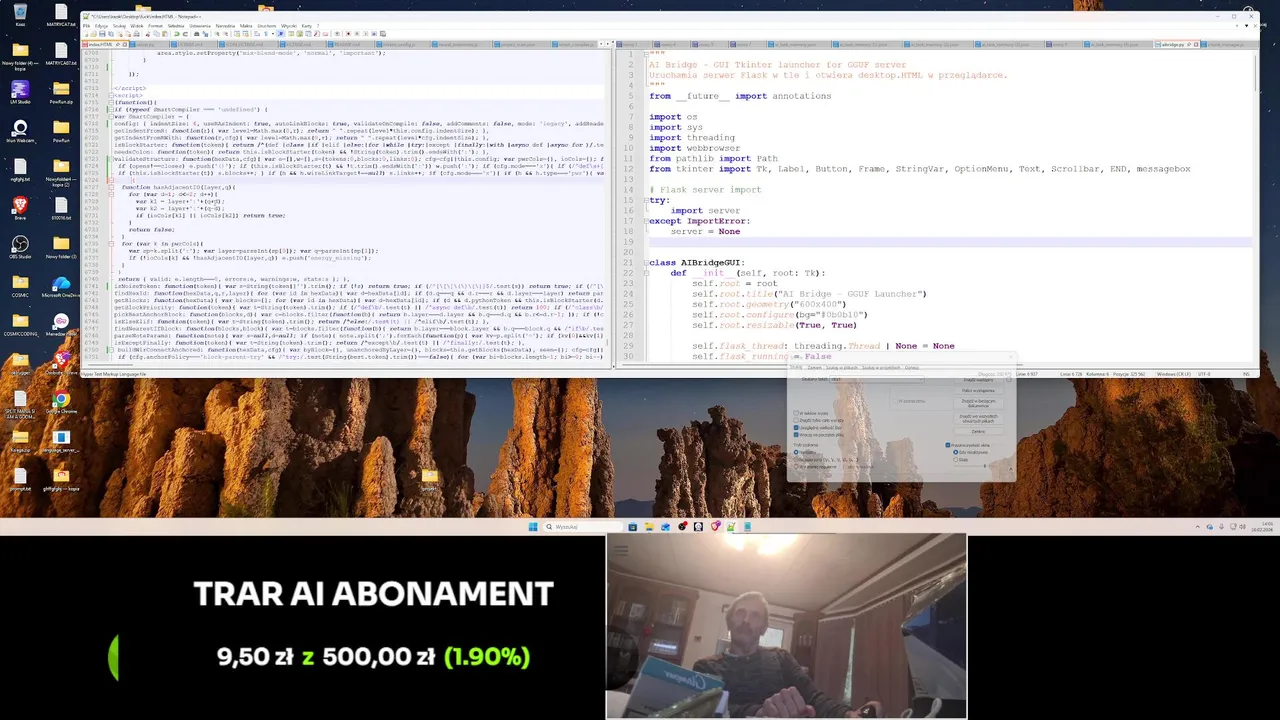
Task: Toggle 'Znajdź tylko całe wyrazy' checkbox
Action: click(796, 420)
